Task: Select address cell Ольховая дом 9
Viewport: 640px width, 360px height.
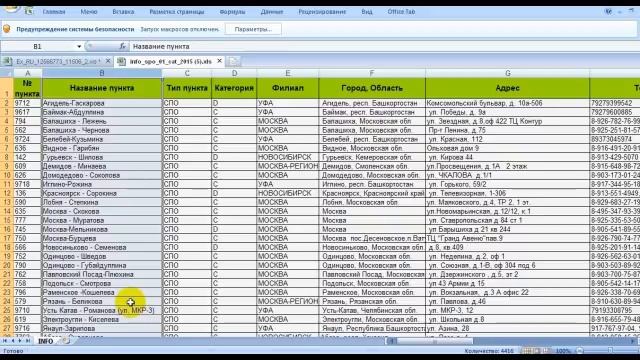Action: [x=507, y=148]
